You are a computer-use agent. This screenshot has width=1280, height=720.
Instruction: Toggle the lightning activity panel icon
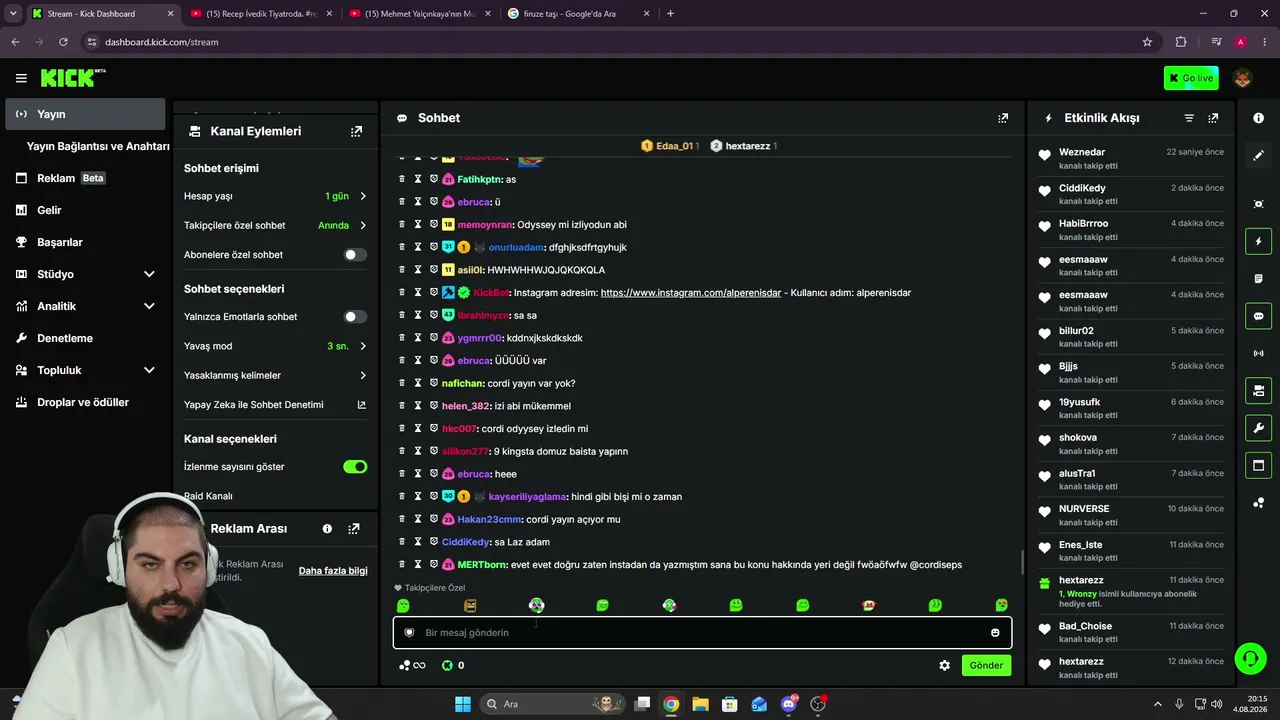1258,241
